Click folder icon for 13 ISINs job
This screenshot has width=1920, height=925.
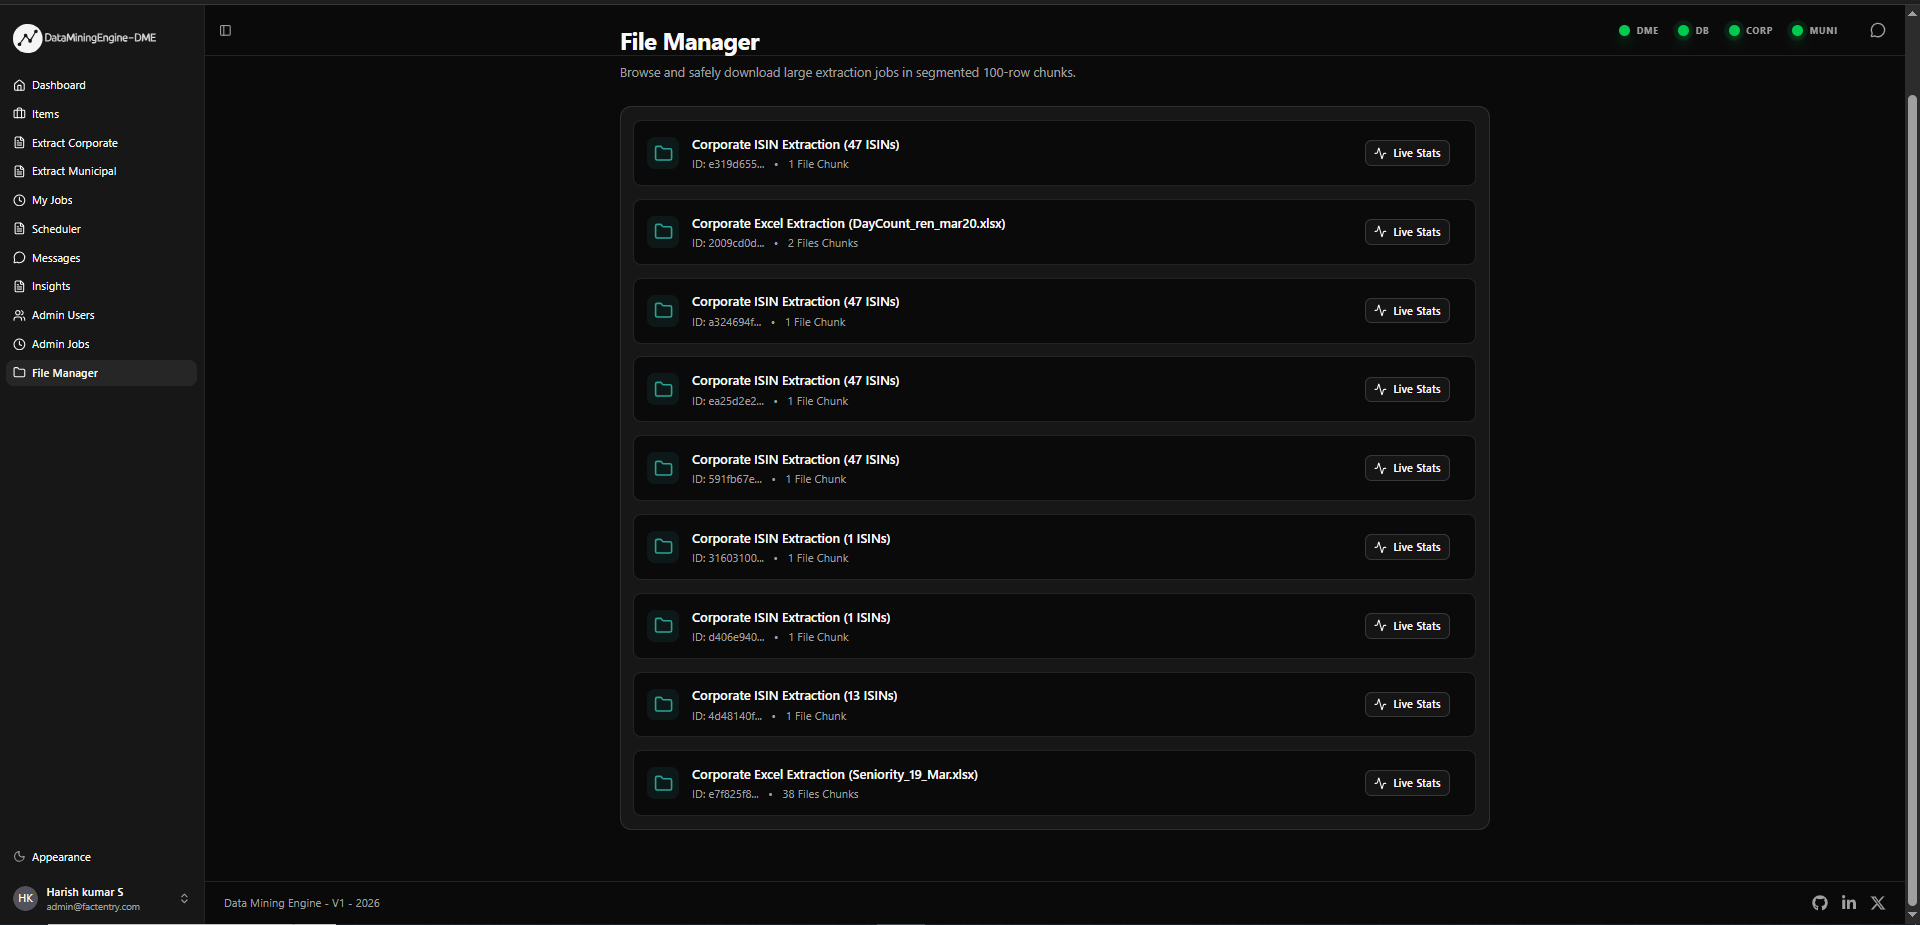(663, 704)
